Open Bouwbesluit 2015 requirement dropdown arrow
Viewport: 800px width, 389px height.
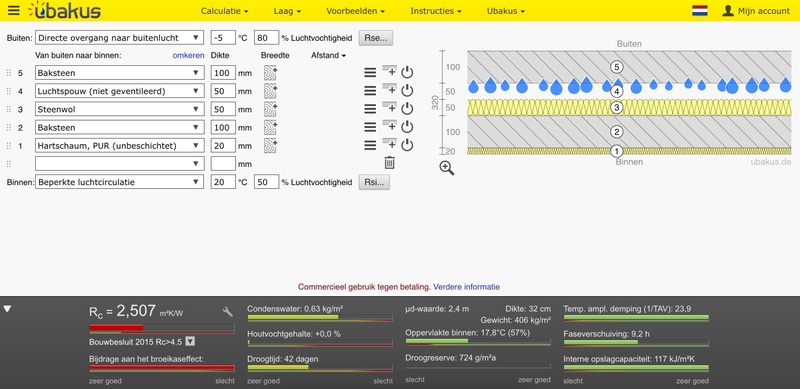point(190,342)
